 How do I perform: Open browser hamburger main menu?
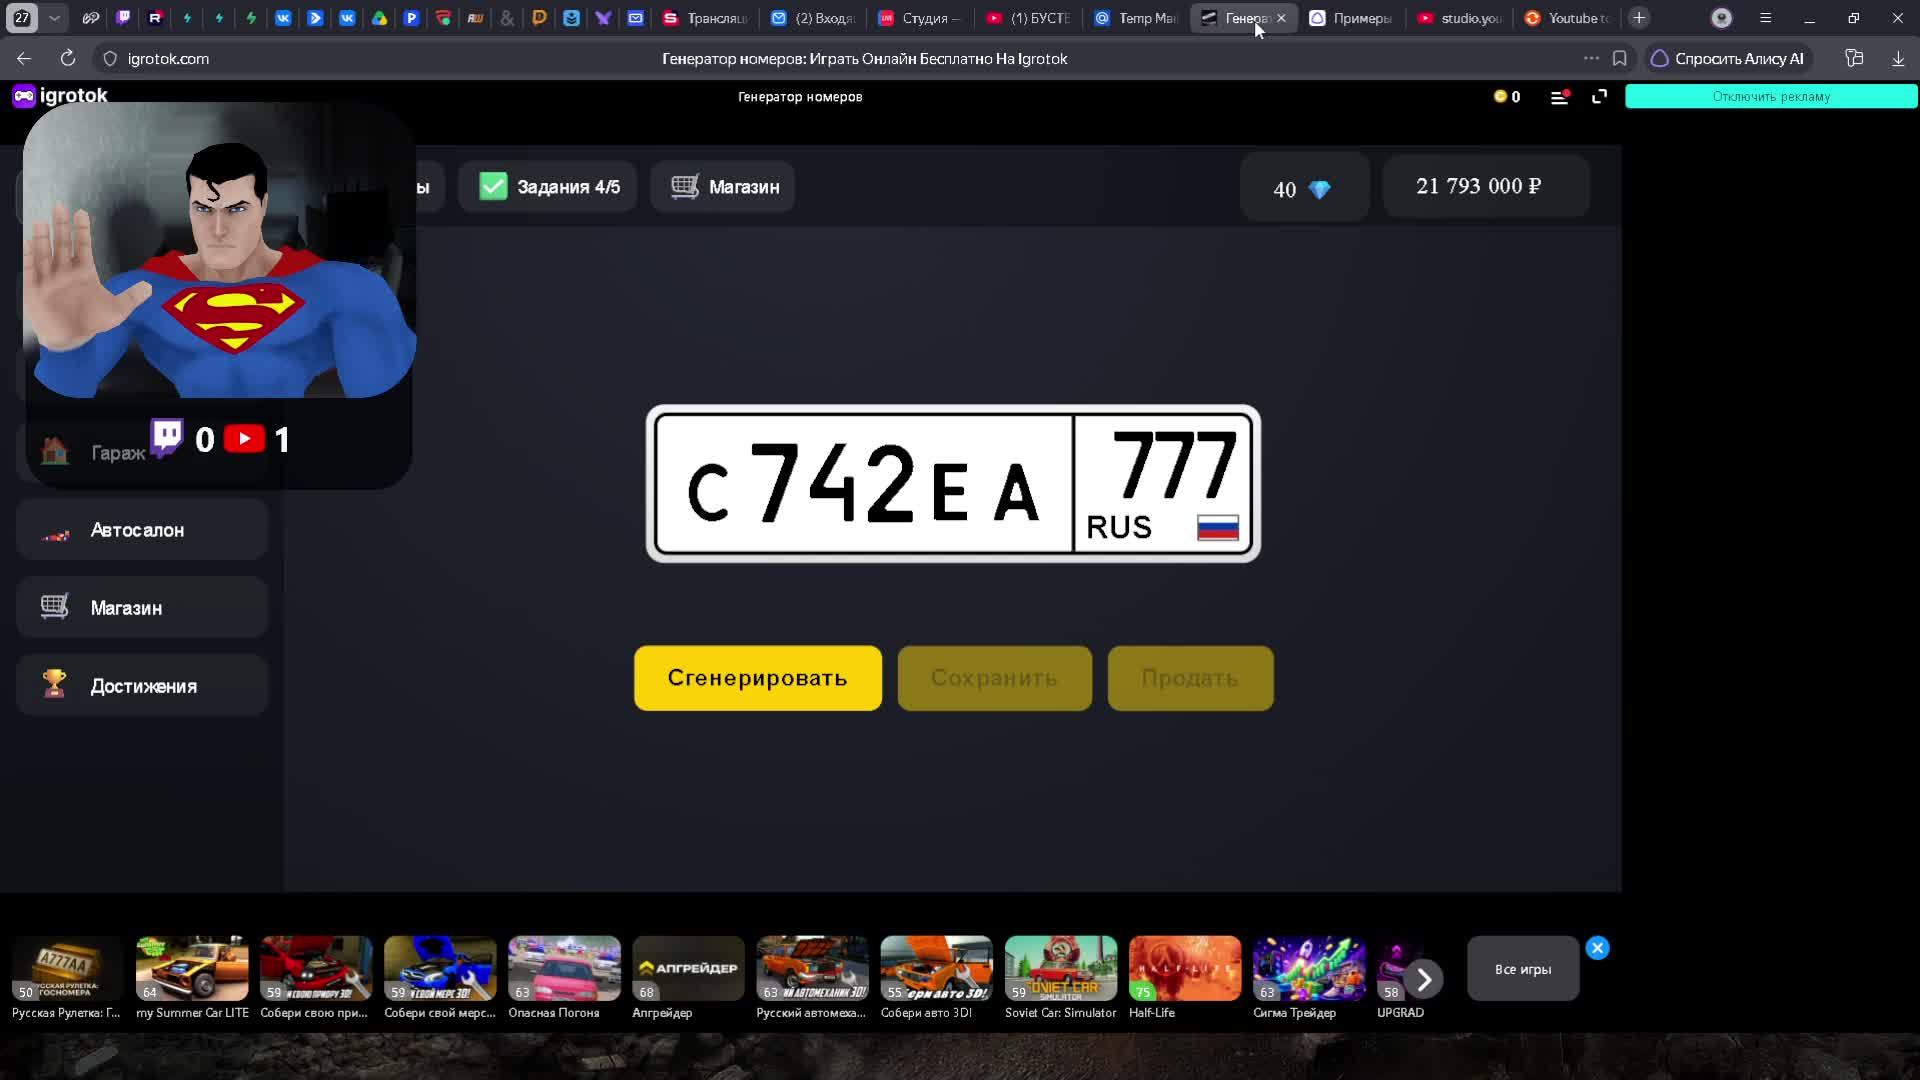[x=1765, y=18]
